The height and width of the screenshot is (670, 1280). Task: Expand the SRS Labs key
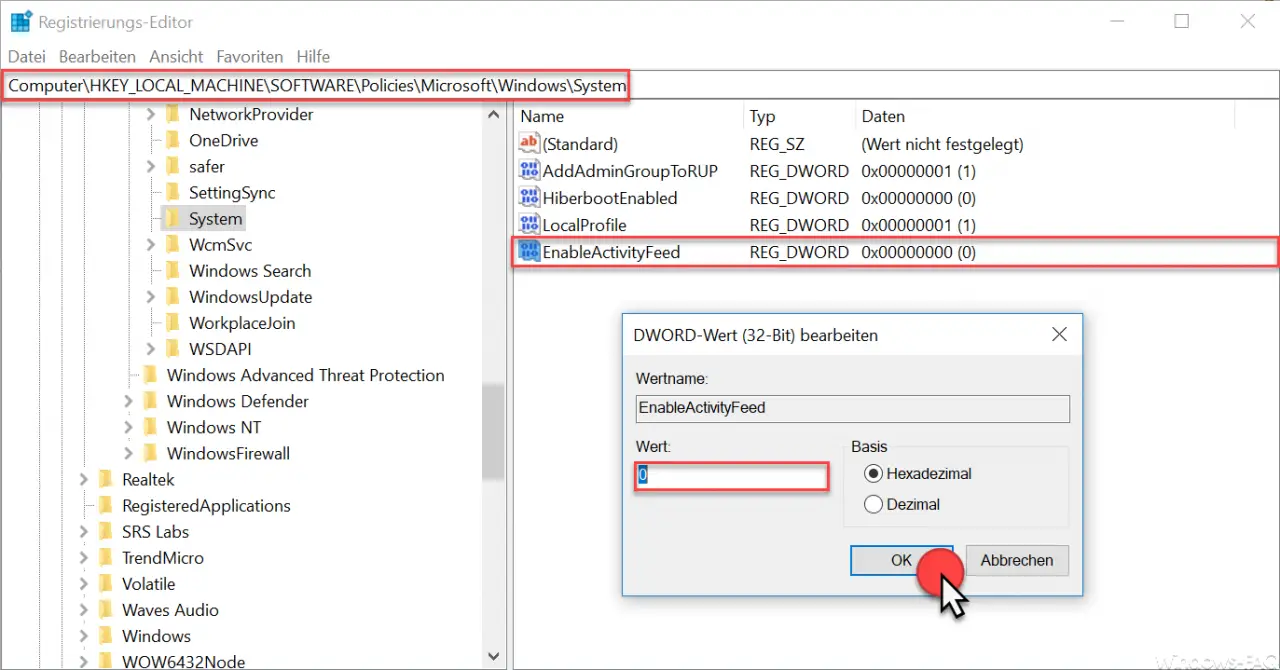click(83, 531)
